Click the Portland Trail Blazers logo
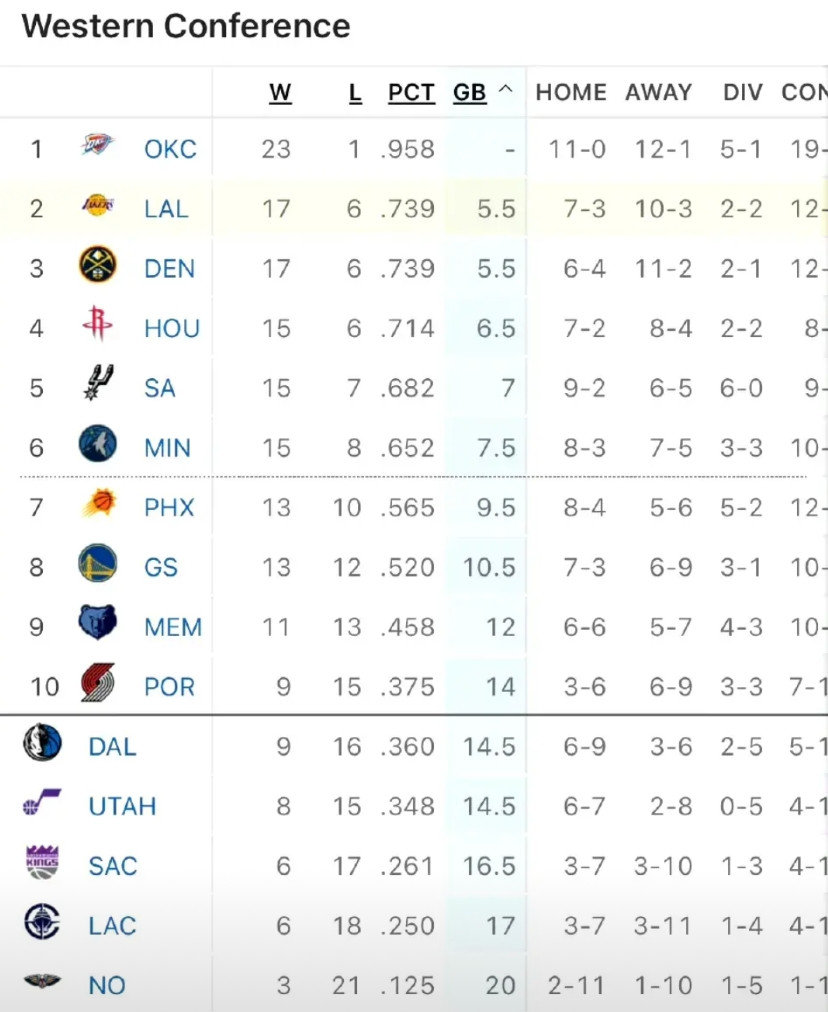Viewport: 828px width, 1012px height. point(97,684)
